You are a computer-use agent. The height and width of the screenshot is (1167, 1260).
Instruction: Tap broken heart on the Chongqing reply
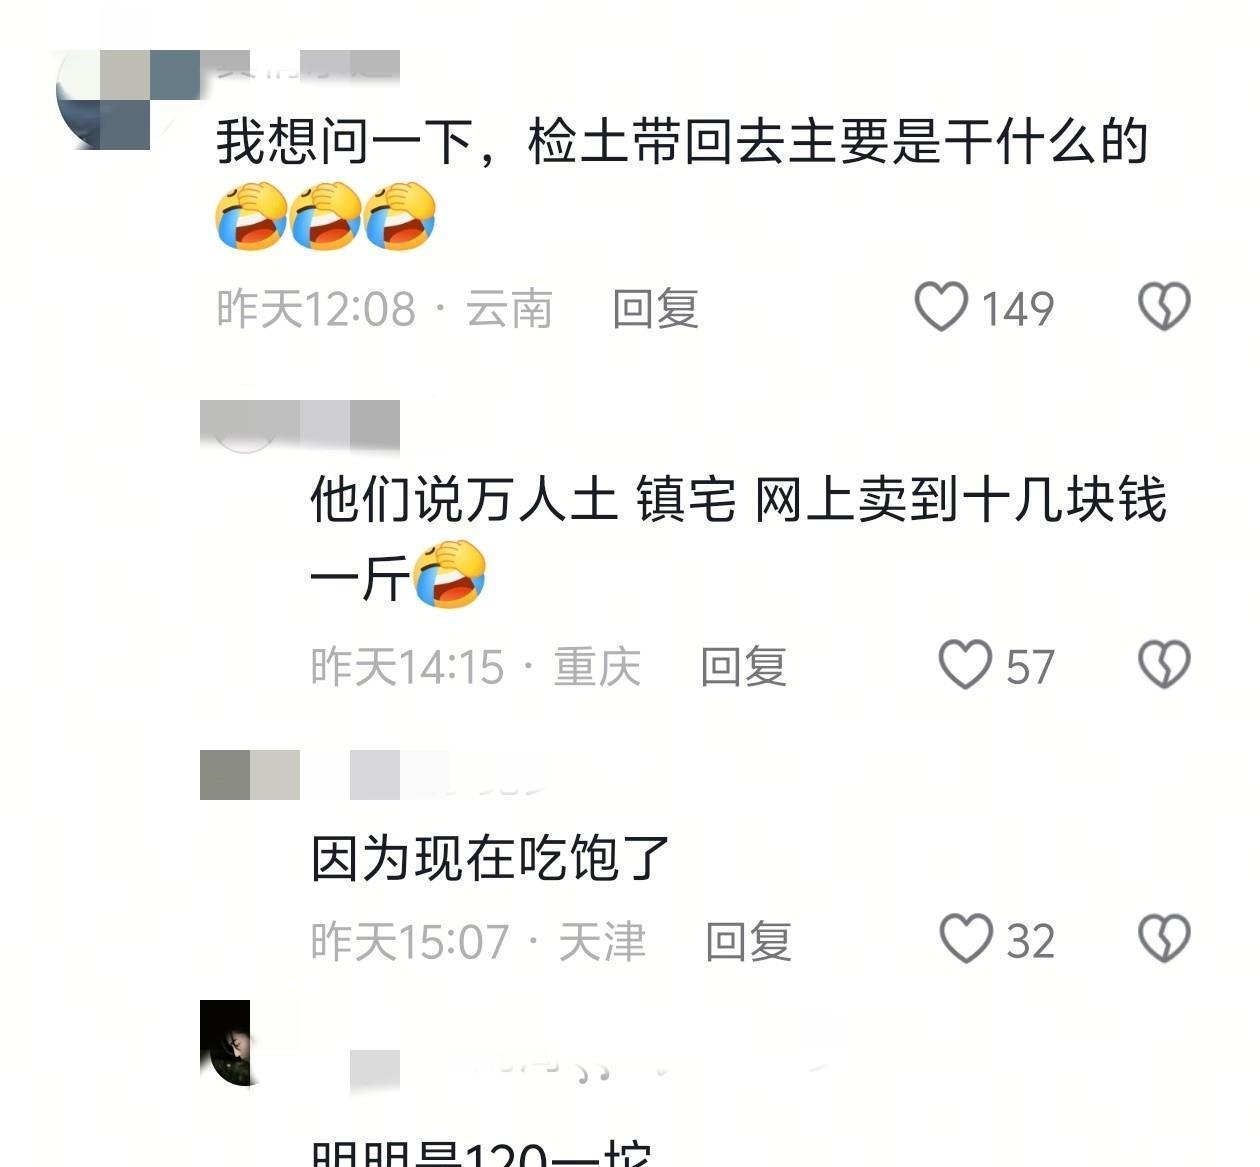(1164, 665)
